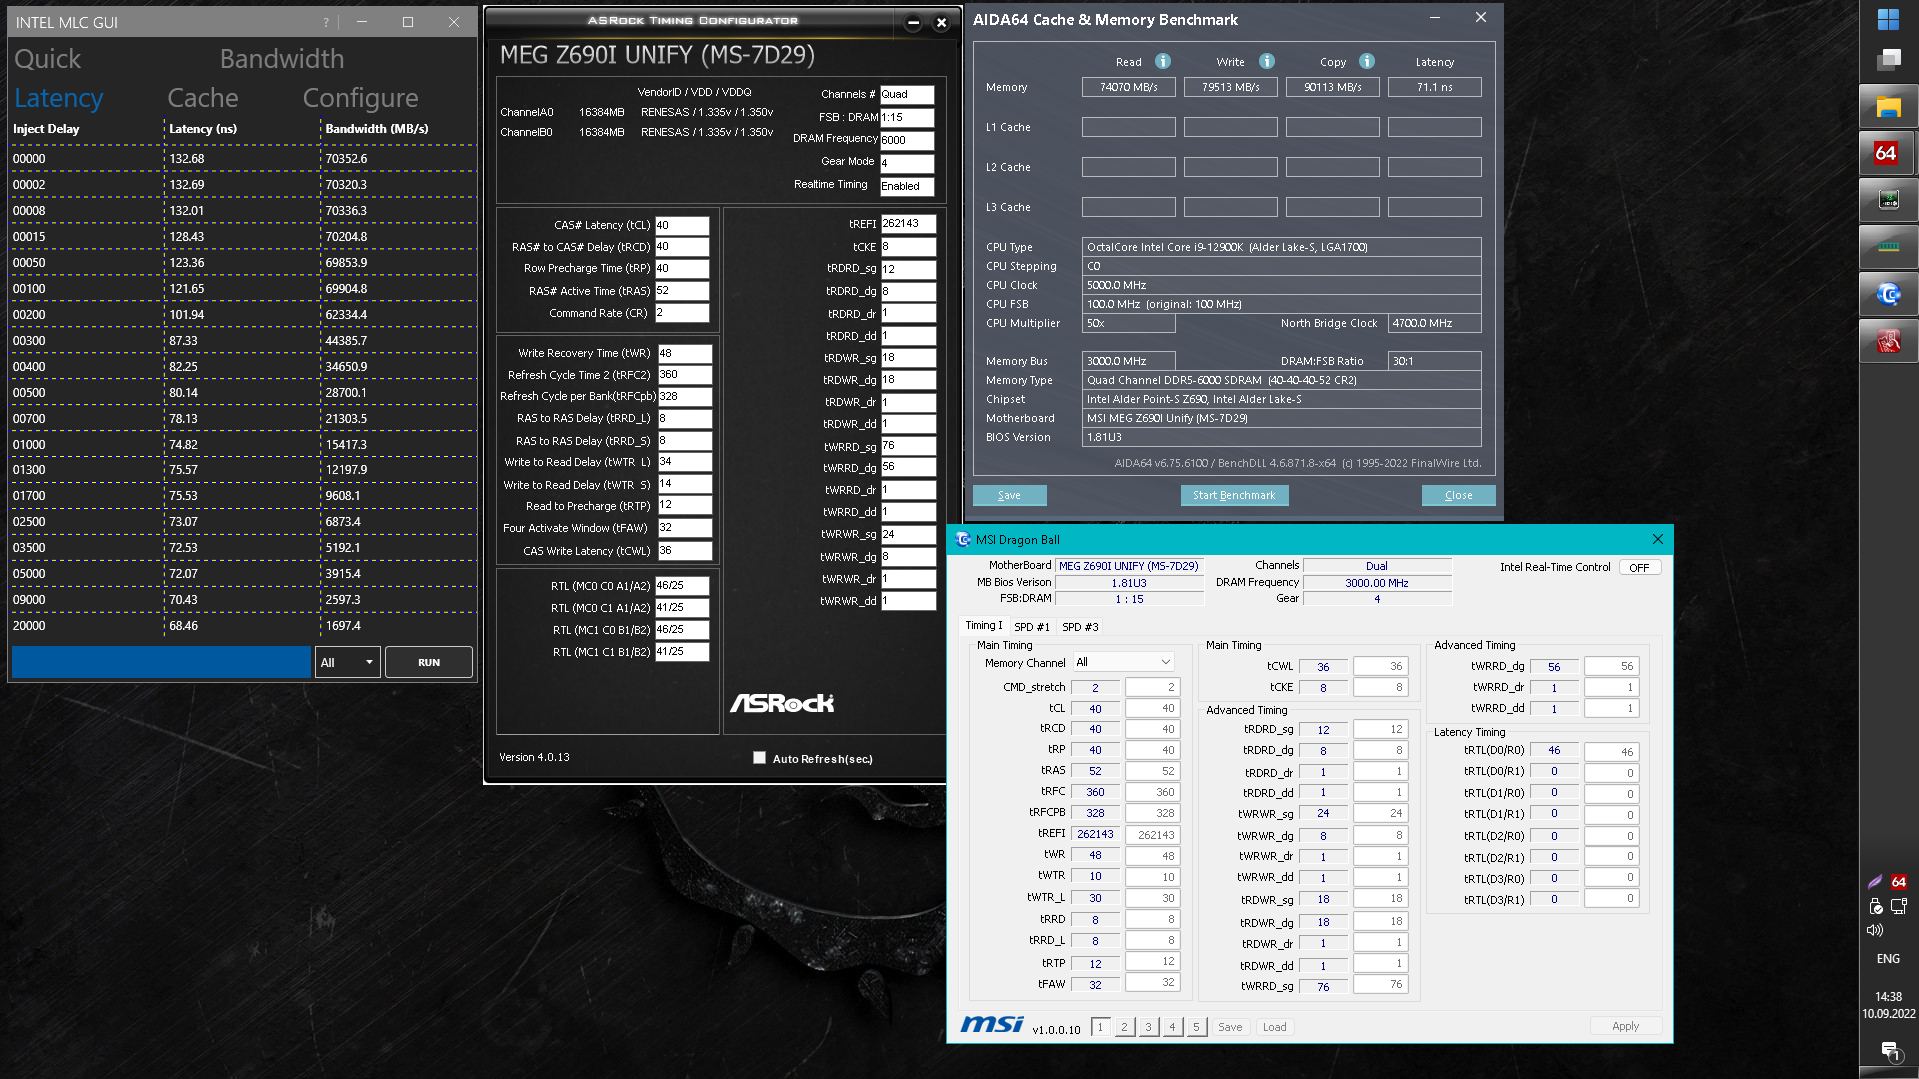Click the ENG language indicator
This screenshot has height=1079, width=1919.
[x=1888, y=959]
